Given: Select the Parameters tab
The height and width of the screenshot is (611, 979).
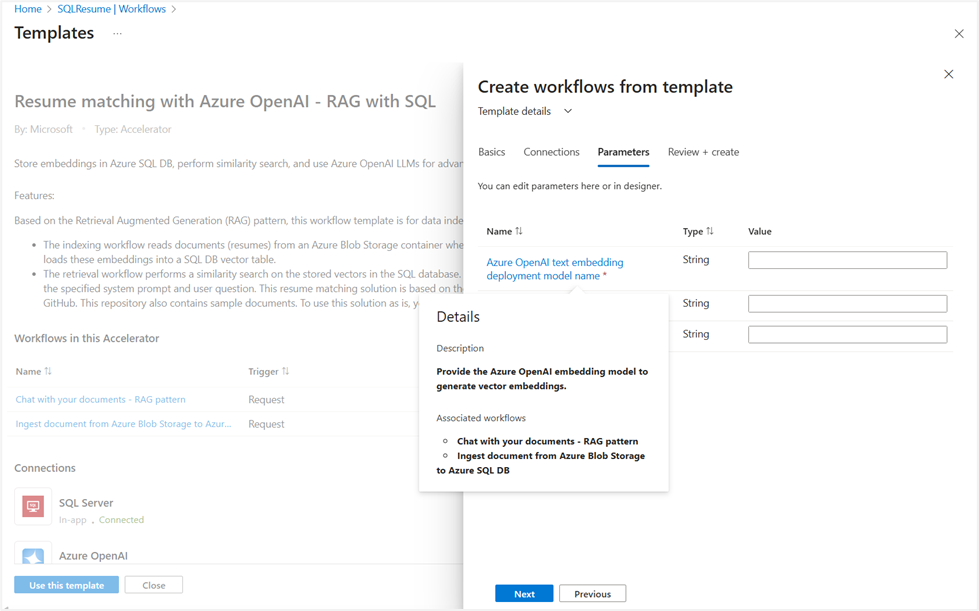Looking at the screenshot, I should 623,152.
